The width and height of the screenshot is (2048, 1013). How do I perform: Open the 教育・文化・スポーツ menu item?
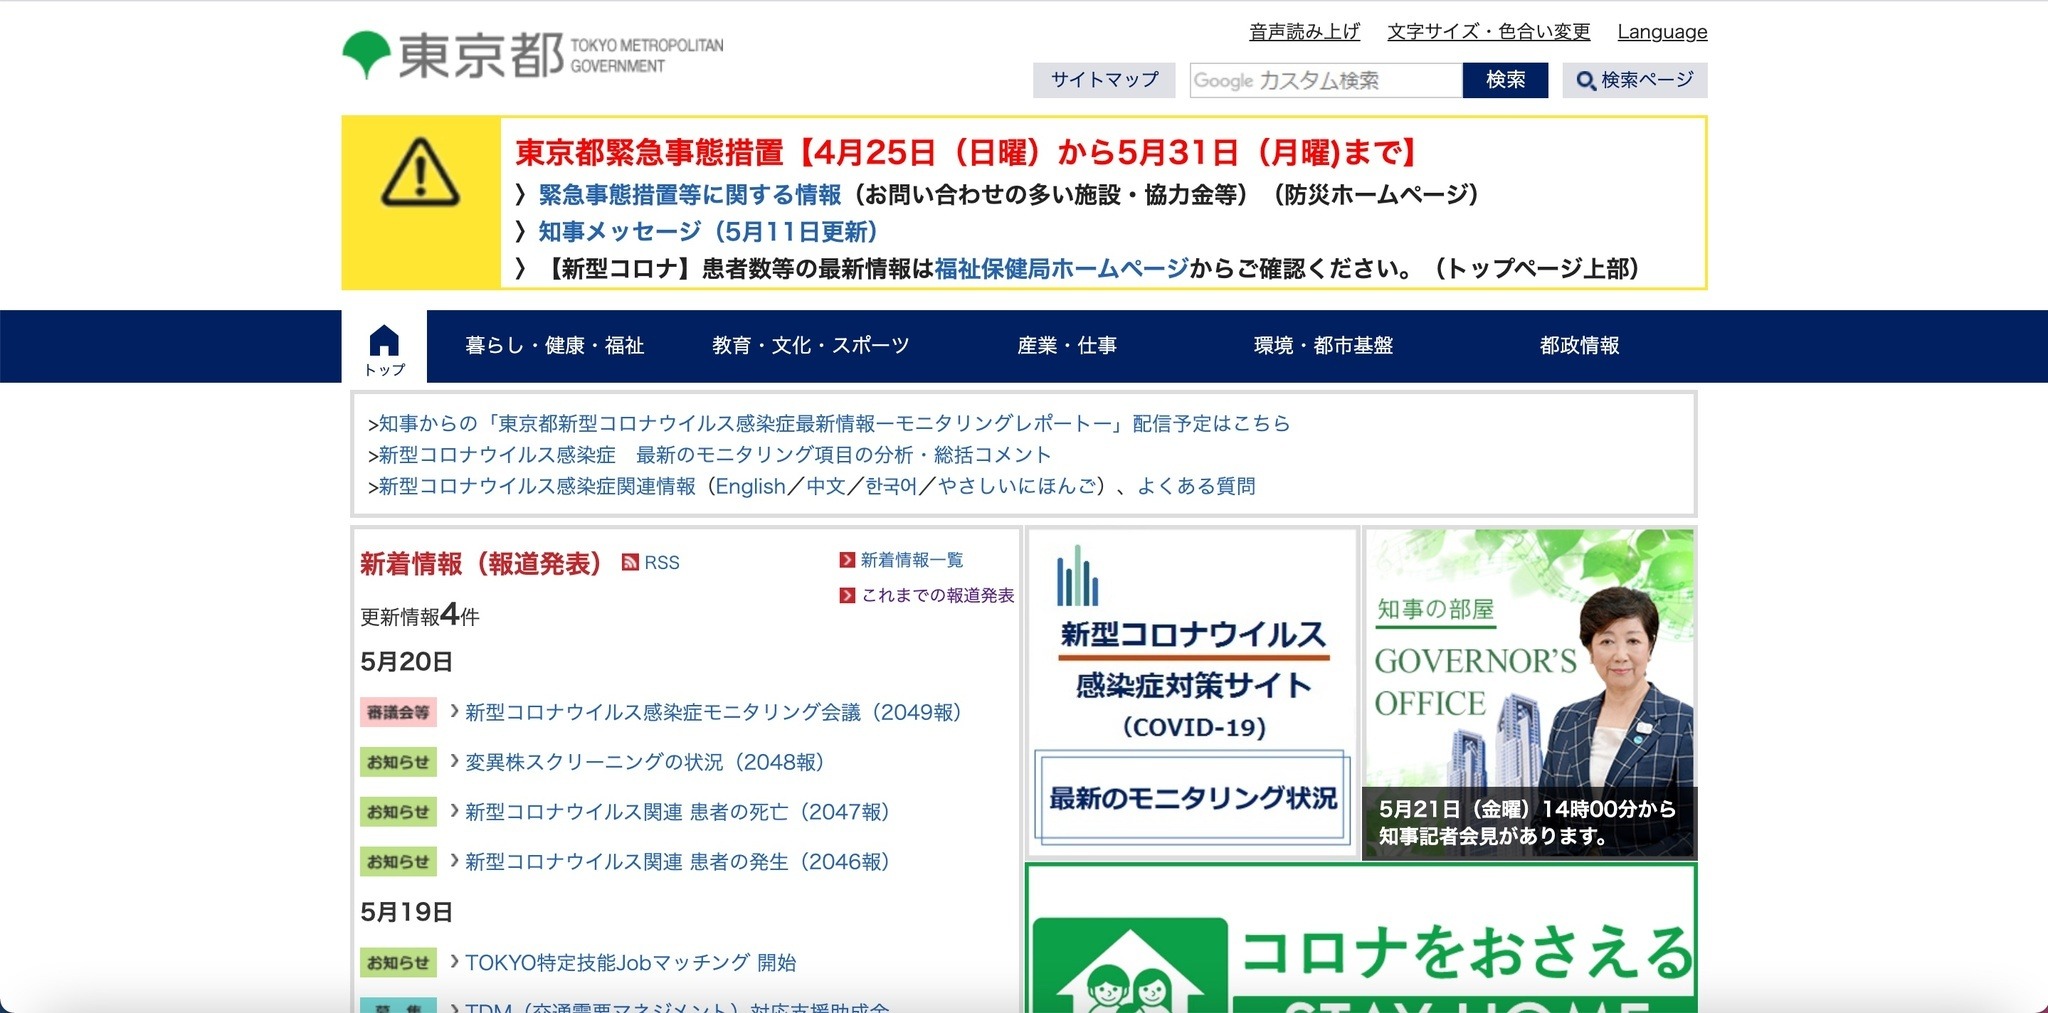(810, 345)
